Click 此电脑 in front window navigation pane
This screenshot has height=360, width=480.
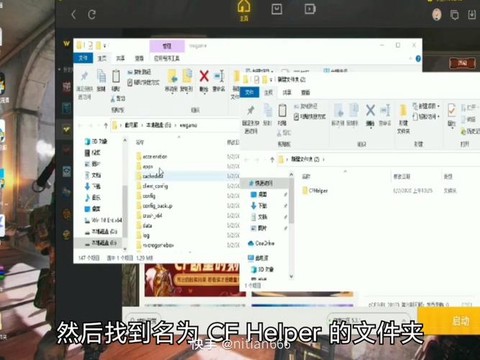[258, 258]
